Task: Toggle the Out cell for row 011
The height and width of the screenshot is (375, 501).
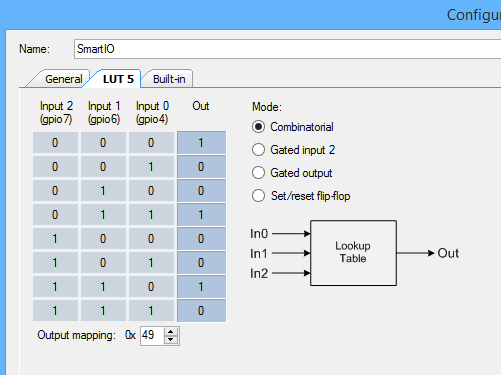Action: [x=201, y=215]
